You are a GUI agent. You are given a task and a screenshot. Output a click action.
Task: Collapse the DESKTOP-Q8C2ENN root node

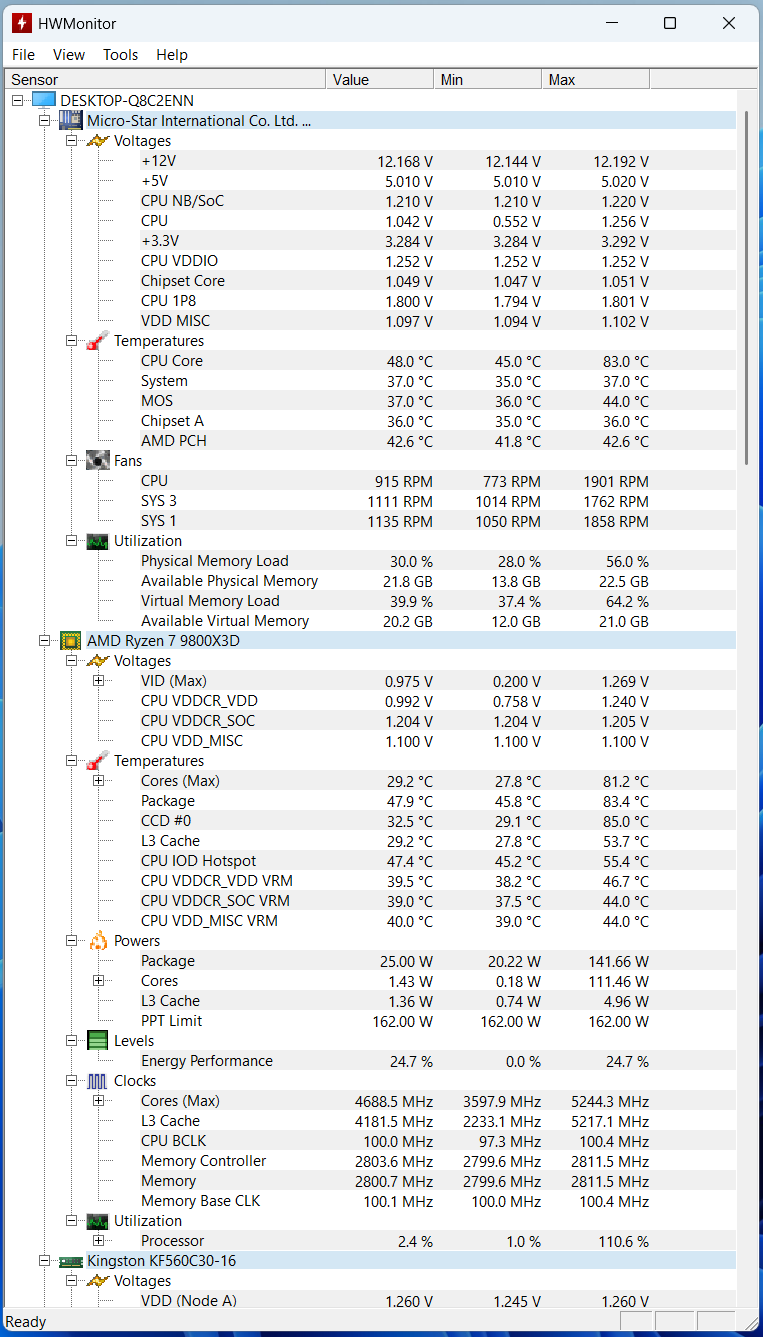17,101
